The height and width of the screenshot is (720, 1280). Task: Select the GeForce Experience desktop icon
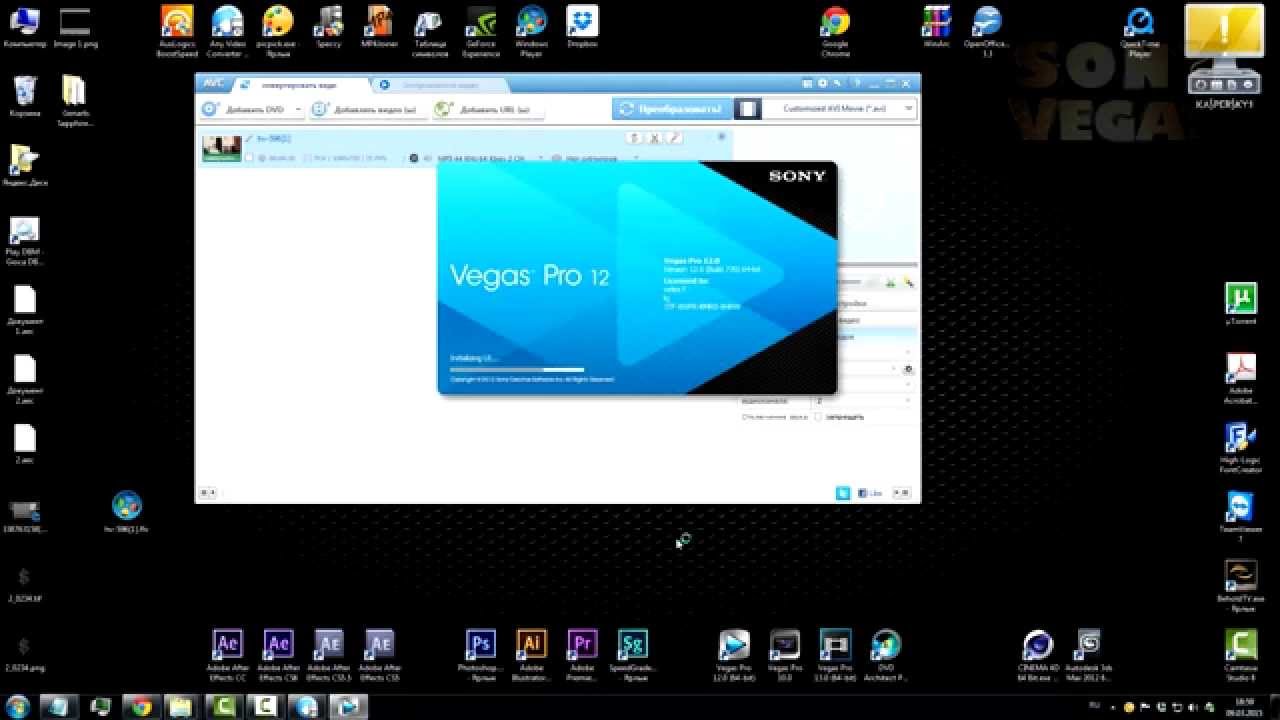tap(481, 32)
